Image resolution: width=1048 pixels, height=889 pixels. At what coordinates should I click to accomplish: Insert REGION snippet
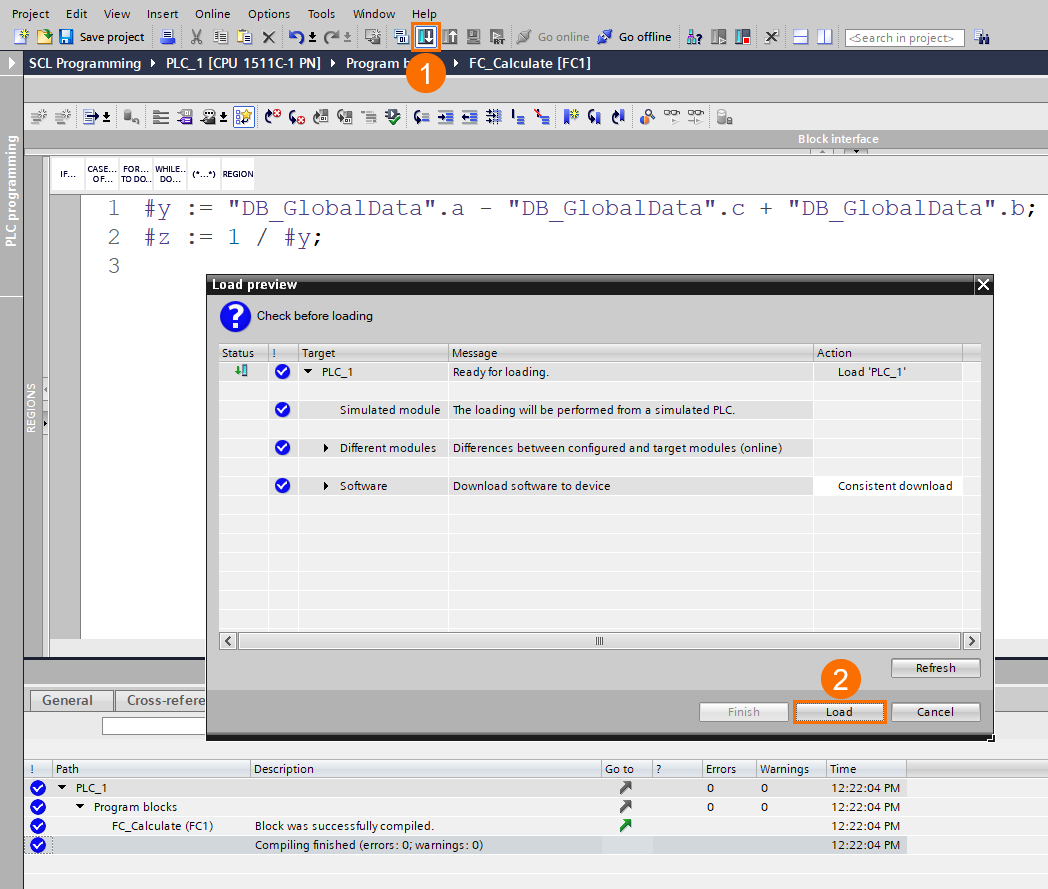(238, 174)
